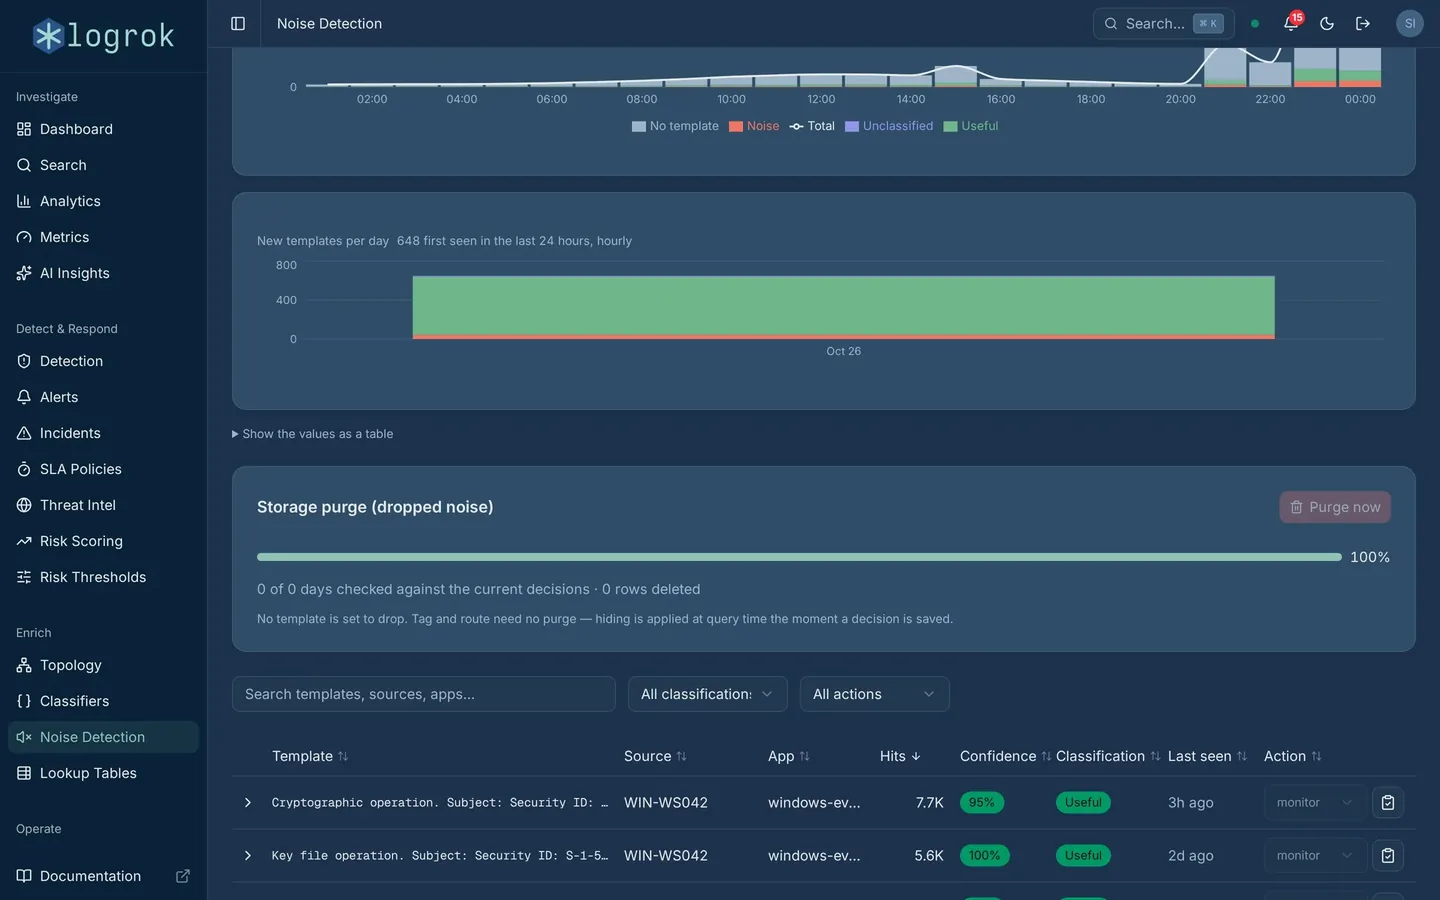Expand the Key file operation row
This screenshot has height=900, width=1440.
click(248, 856)
